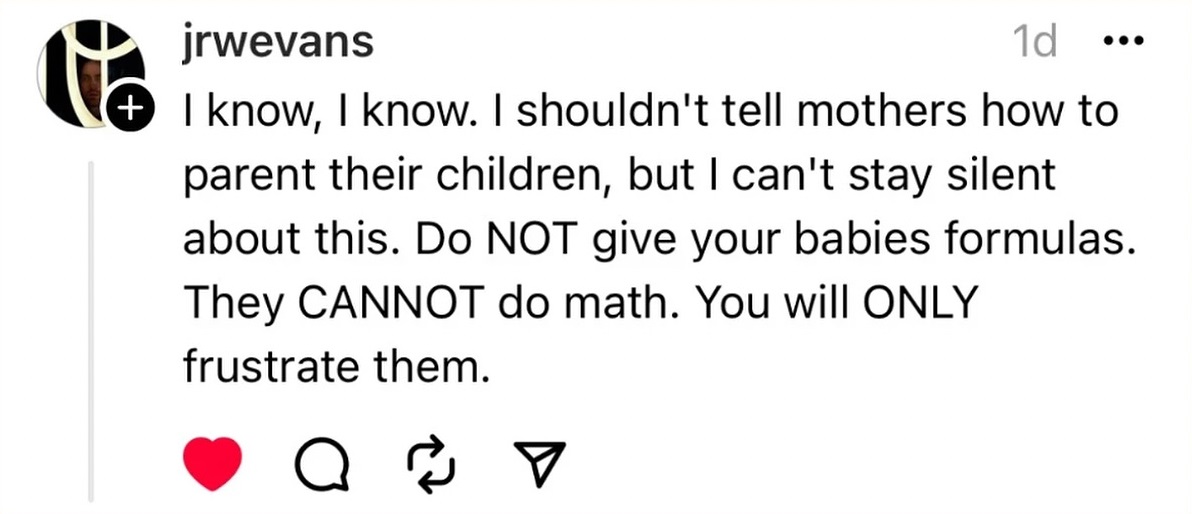Viewport: 1192px width, 514px height.
Task: Click the line starting 'parent their children'
Action: click(x=618, y=175)
